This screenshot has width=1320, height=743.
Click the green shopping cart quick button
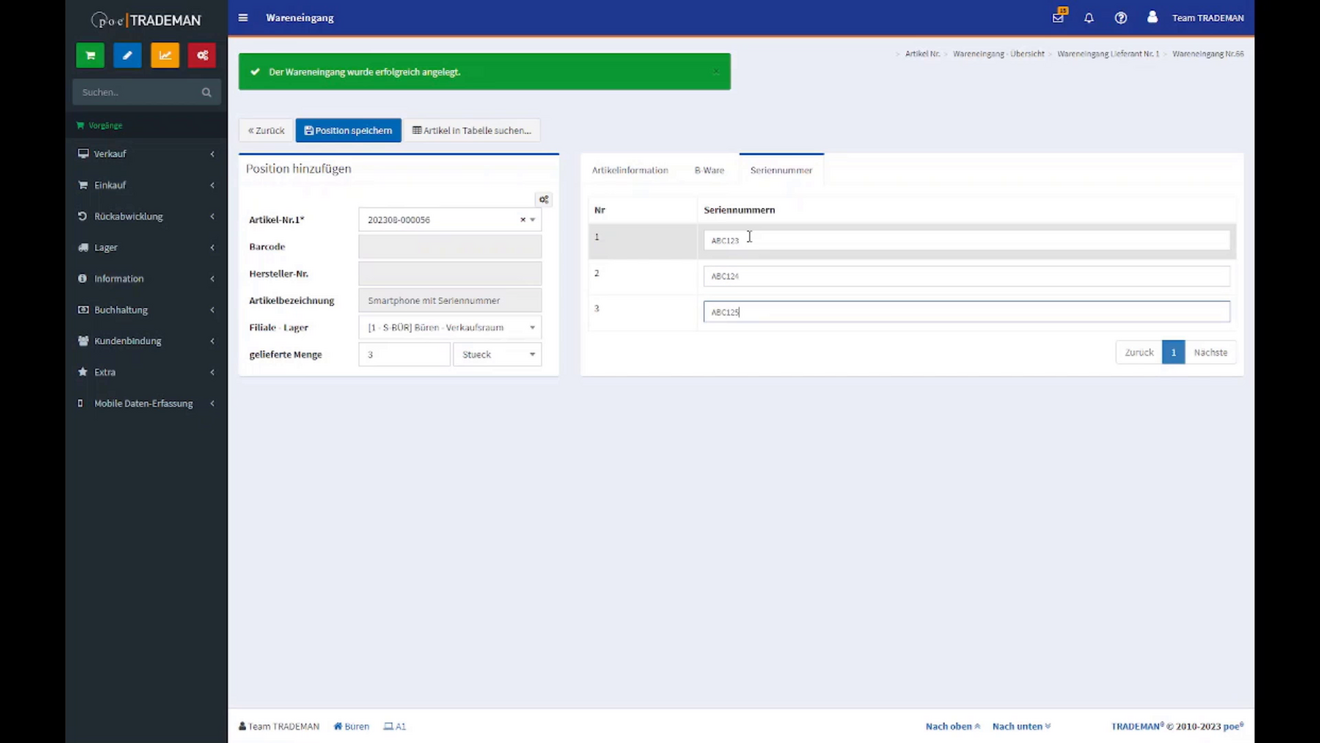pos(90,55)
